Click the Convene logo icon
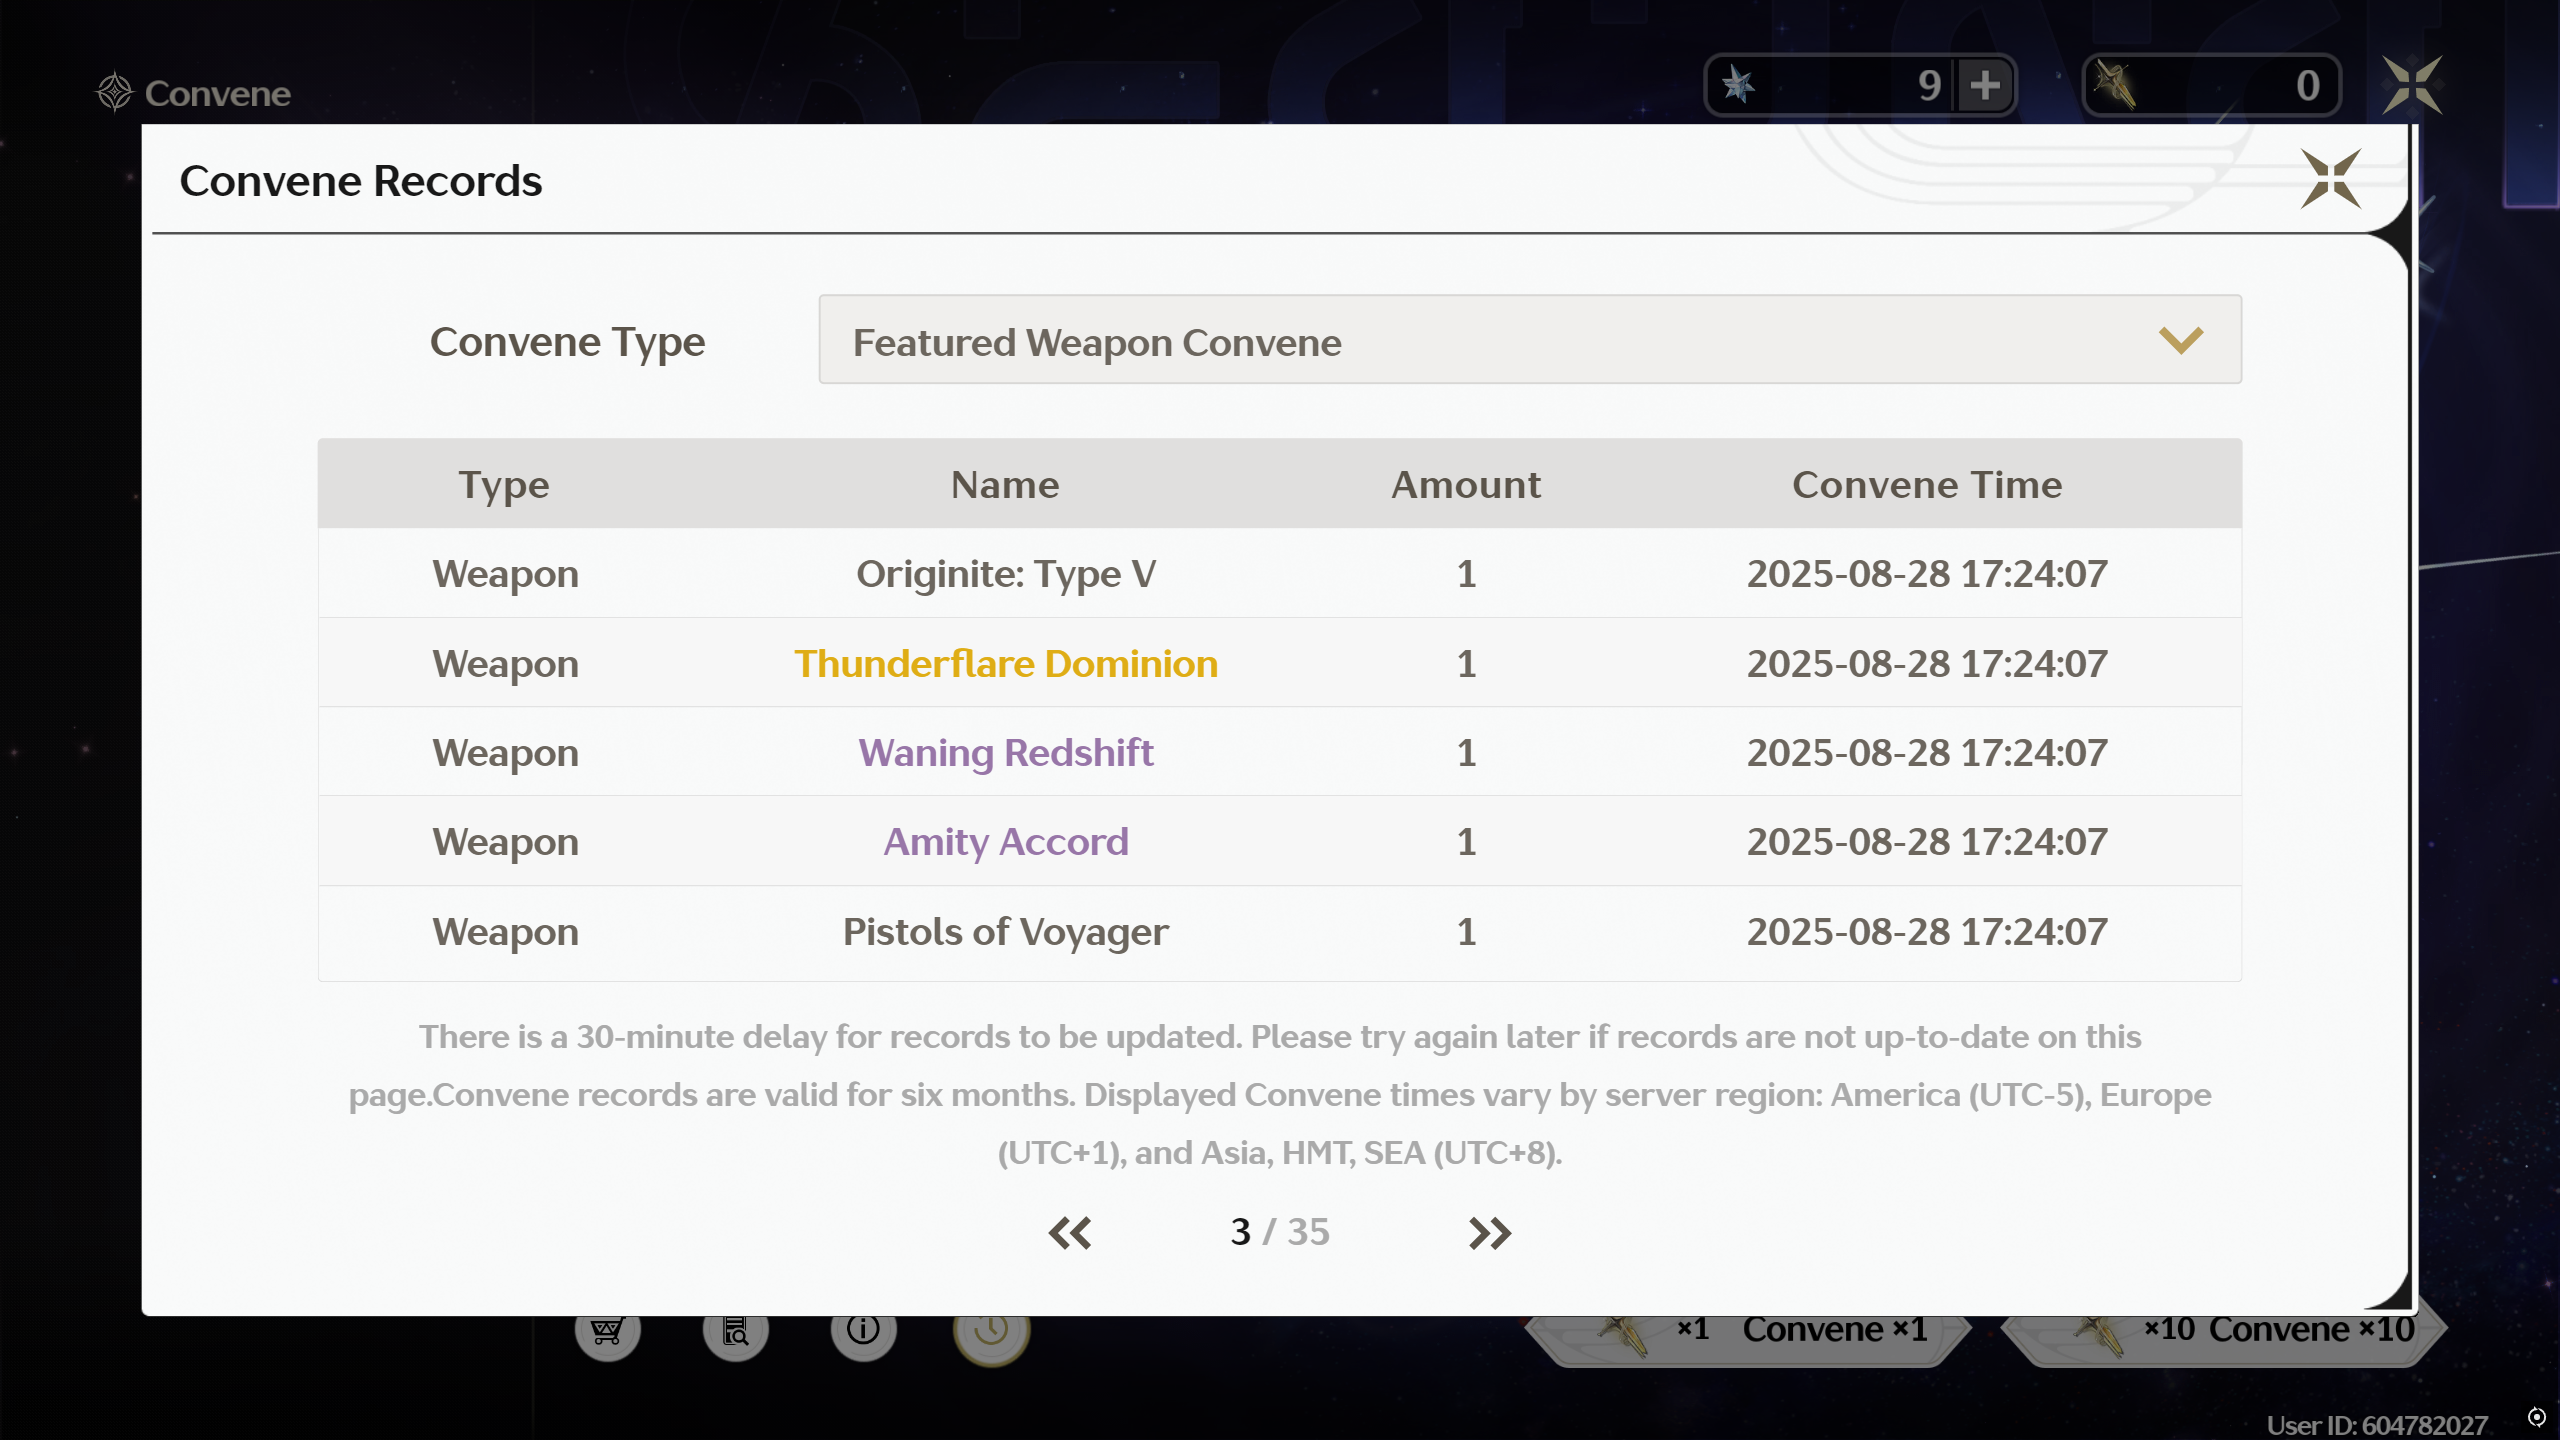Viewport: 2560px width, 1440px height. click(115, 92)
